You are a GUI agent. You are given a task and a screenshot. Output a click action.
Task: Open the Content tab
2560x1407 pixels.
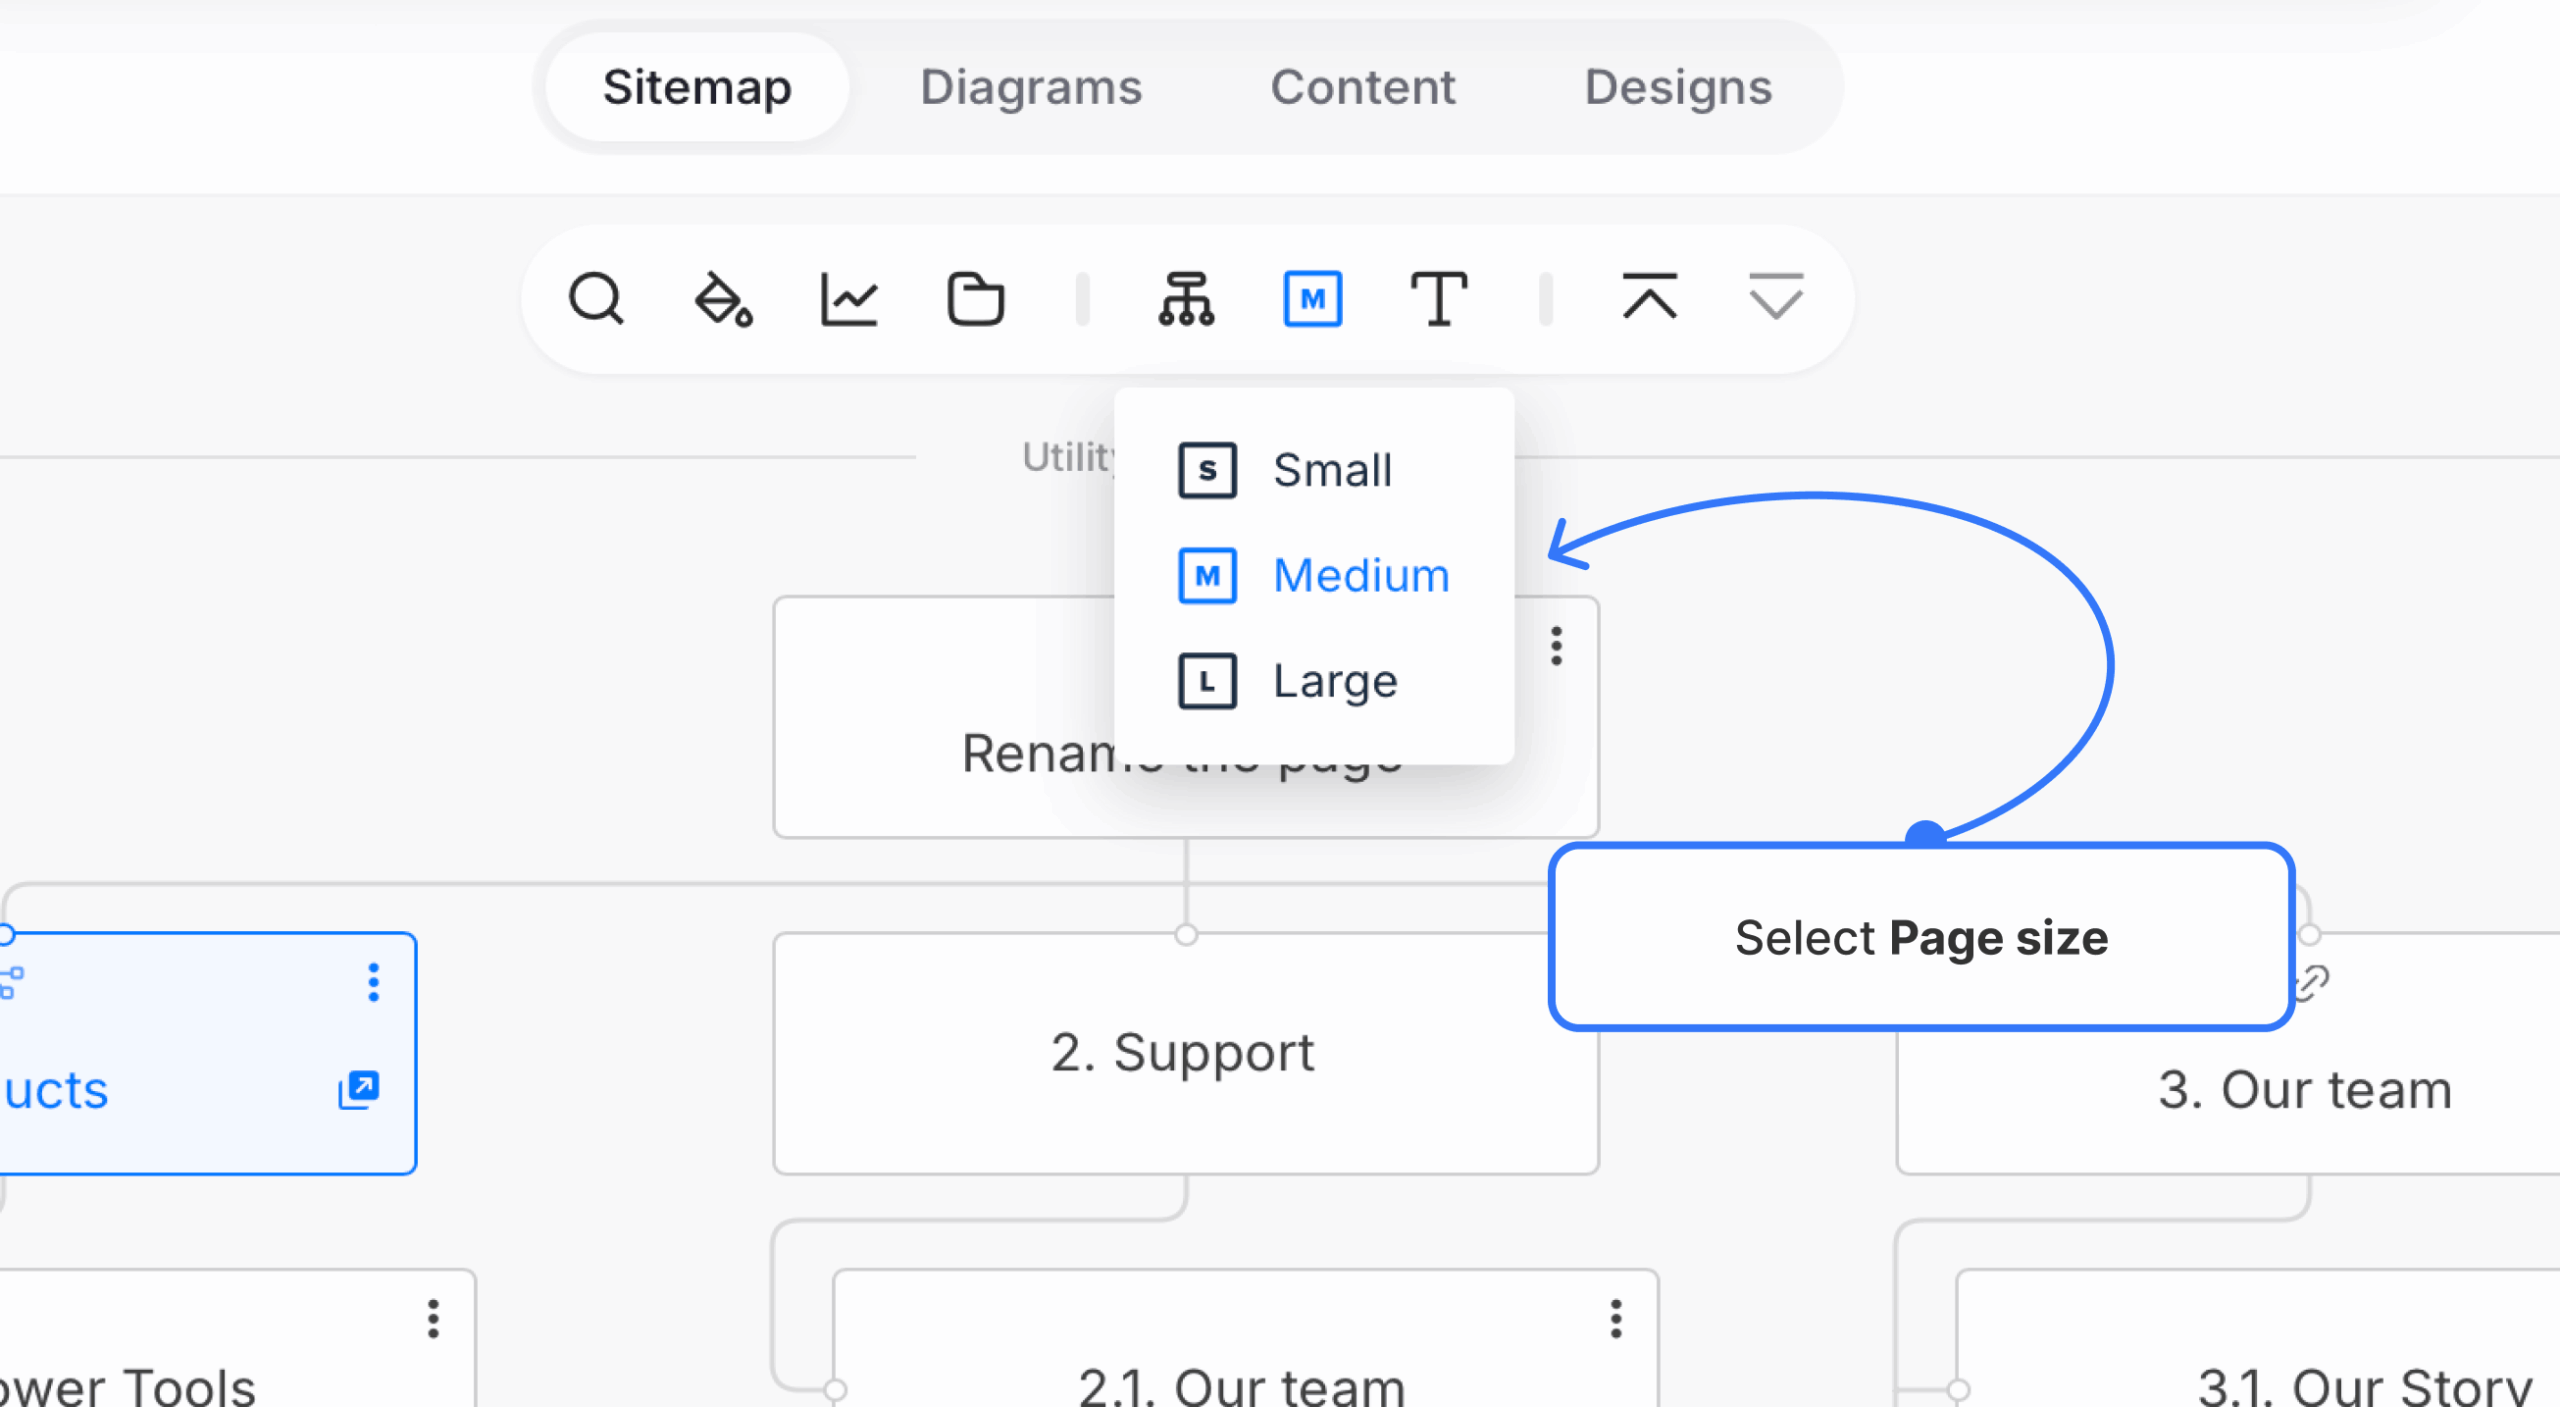point(1363,87)
